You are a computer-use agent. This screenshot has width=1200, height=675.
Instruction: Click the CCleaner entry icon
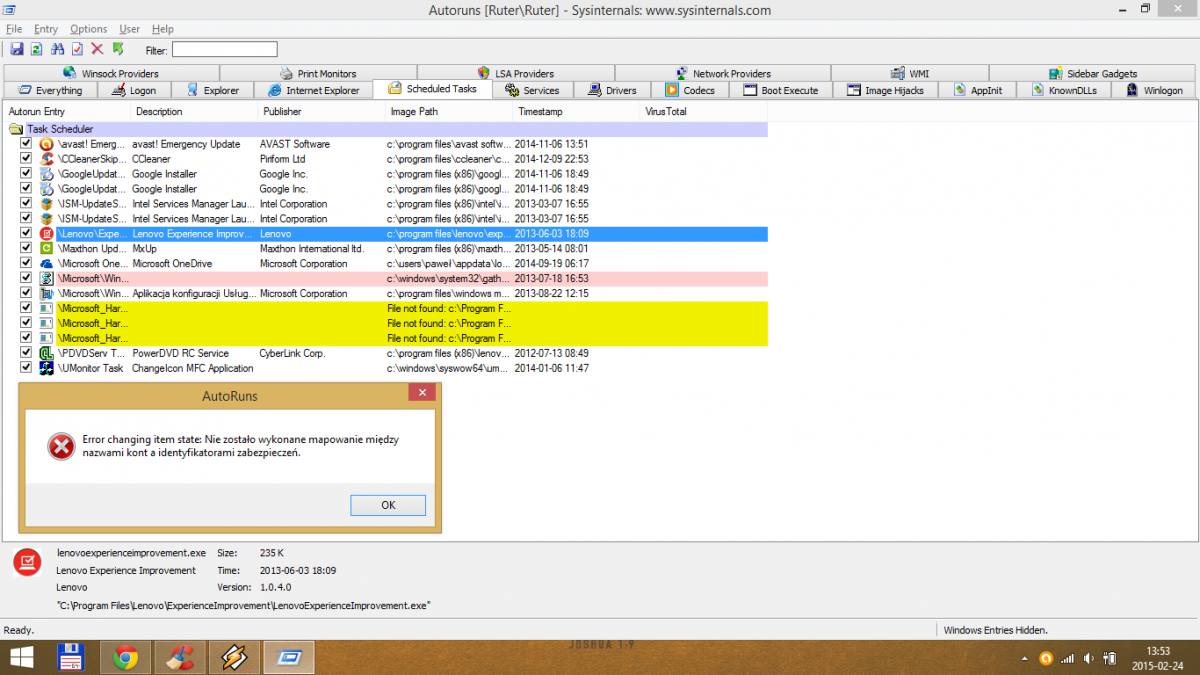(46, 159)
